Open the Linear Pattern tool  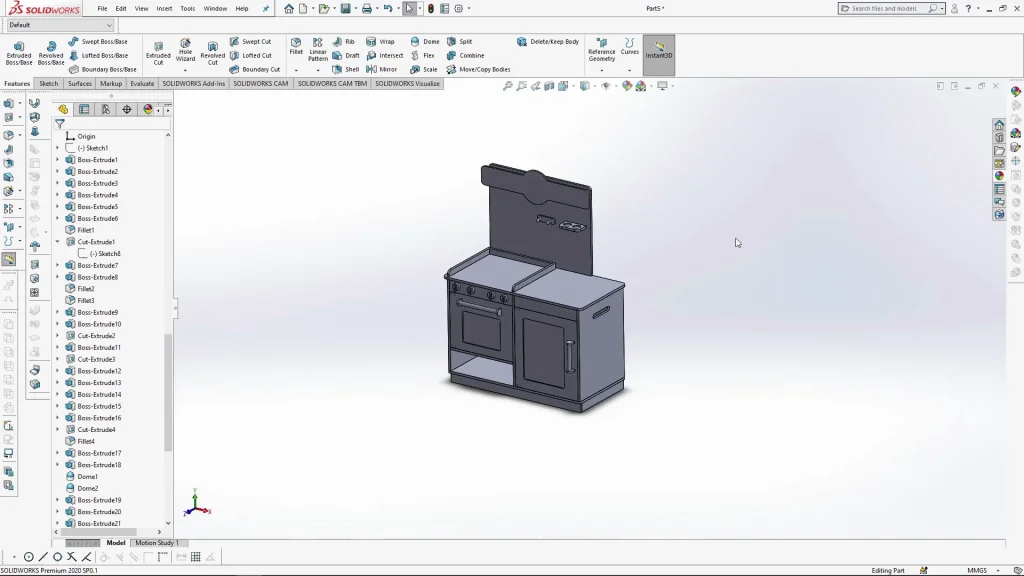point(317,49)
